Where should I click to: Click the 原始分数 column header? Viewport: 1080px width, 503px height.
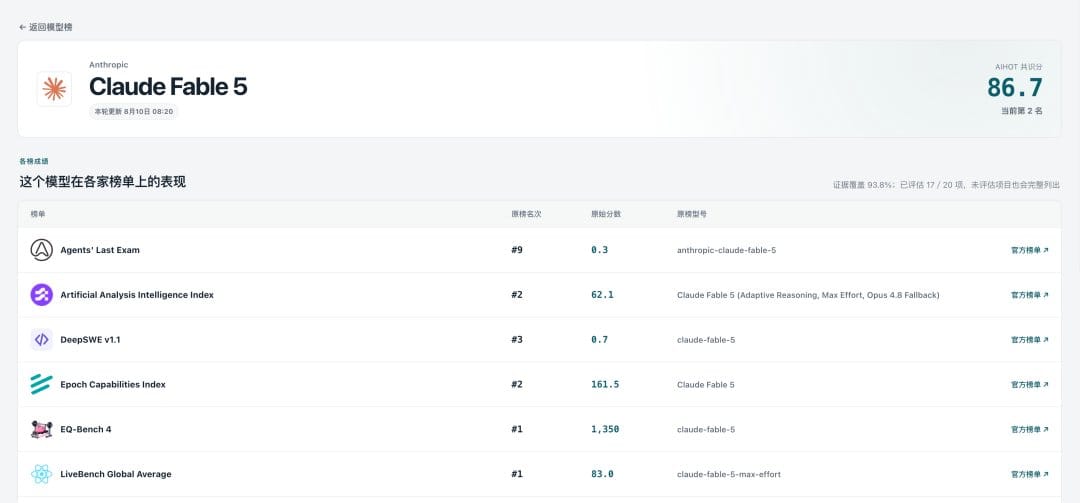(606, 214)
